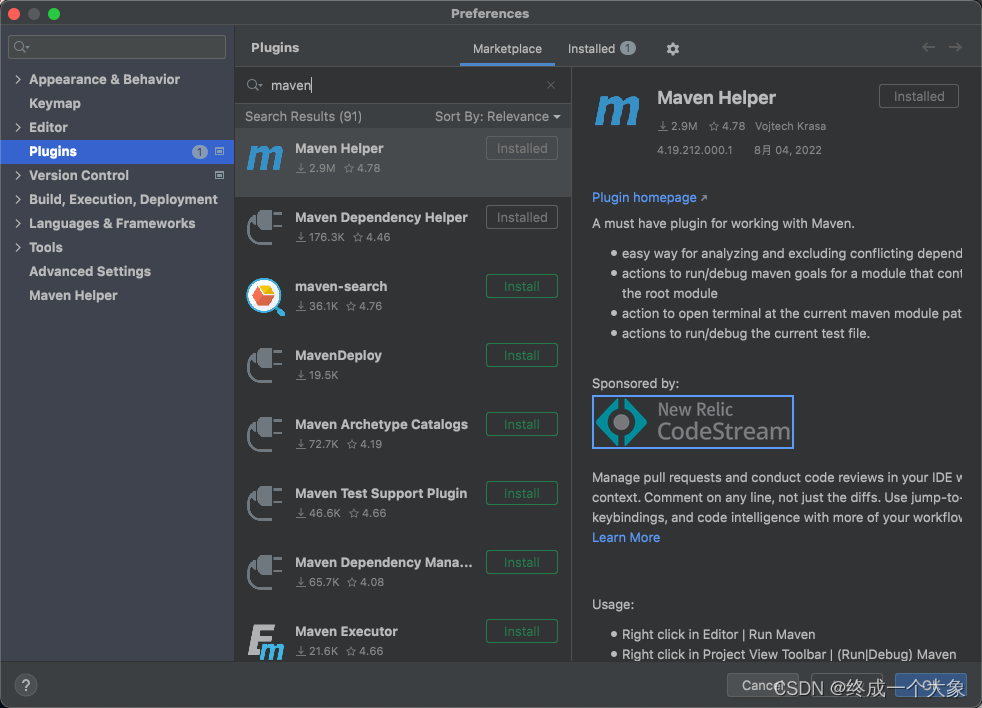Select the Maven Helper plugin icon in the results list
Image resolution: width=982 pixels, height=708 pixels.
(265, 158)
